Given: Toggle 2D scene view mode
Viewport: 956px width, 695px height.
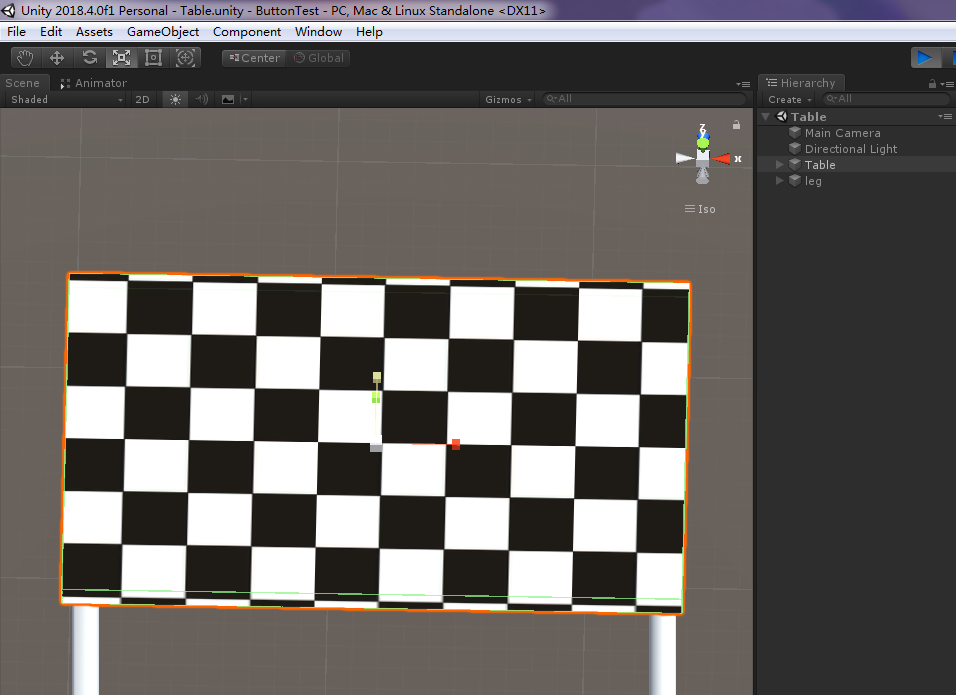Looking at the screenshot, I should (x=143, y=99).
